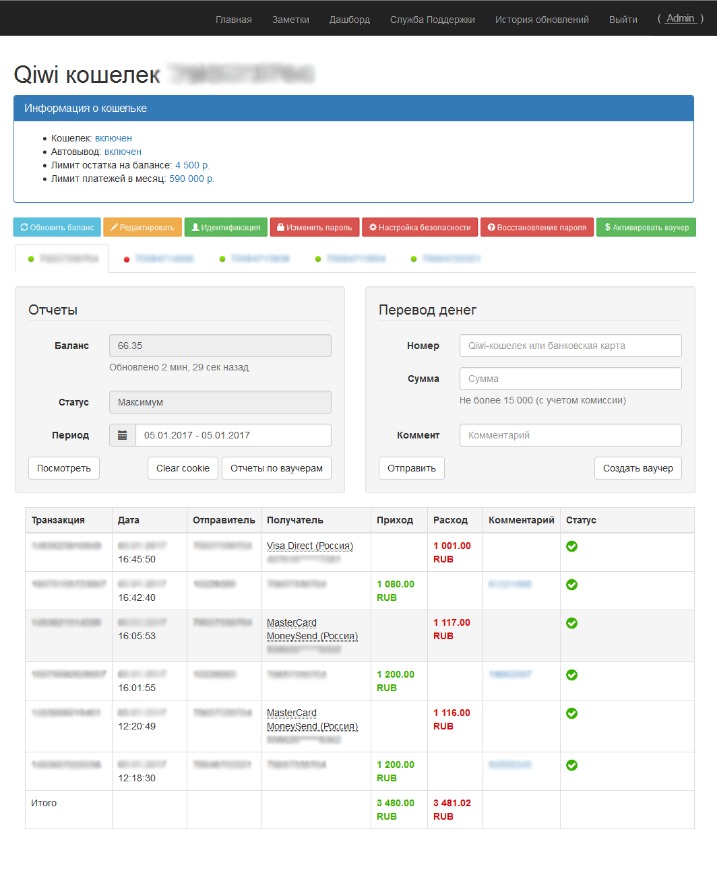Screen dimensions: 717x881
Task: Click the Транзакция column header
Action: pyautogui.click(x=58, y=520)
